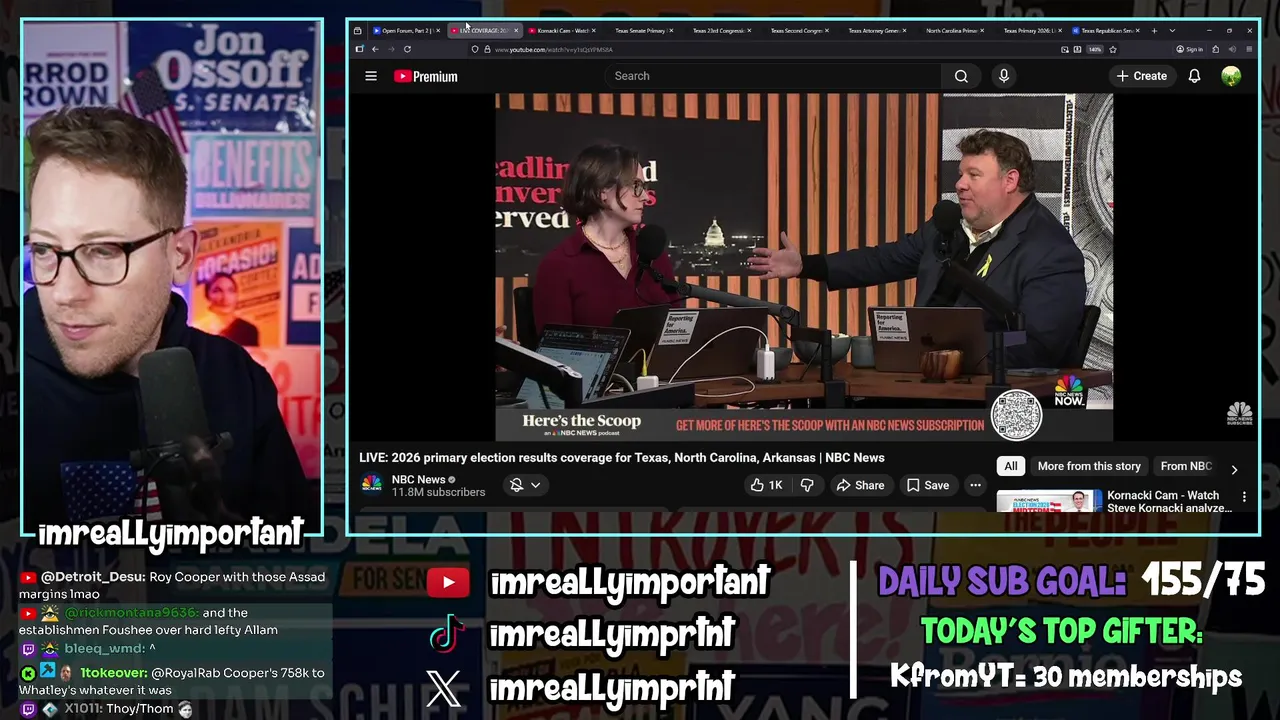
Task: Switch to North Carolina Primary tab
Action: (953, 31)
